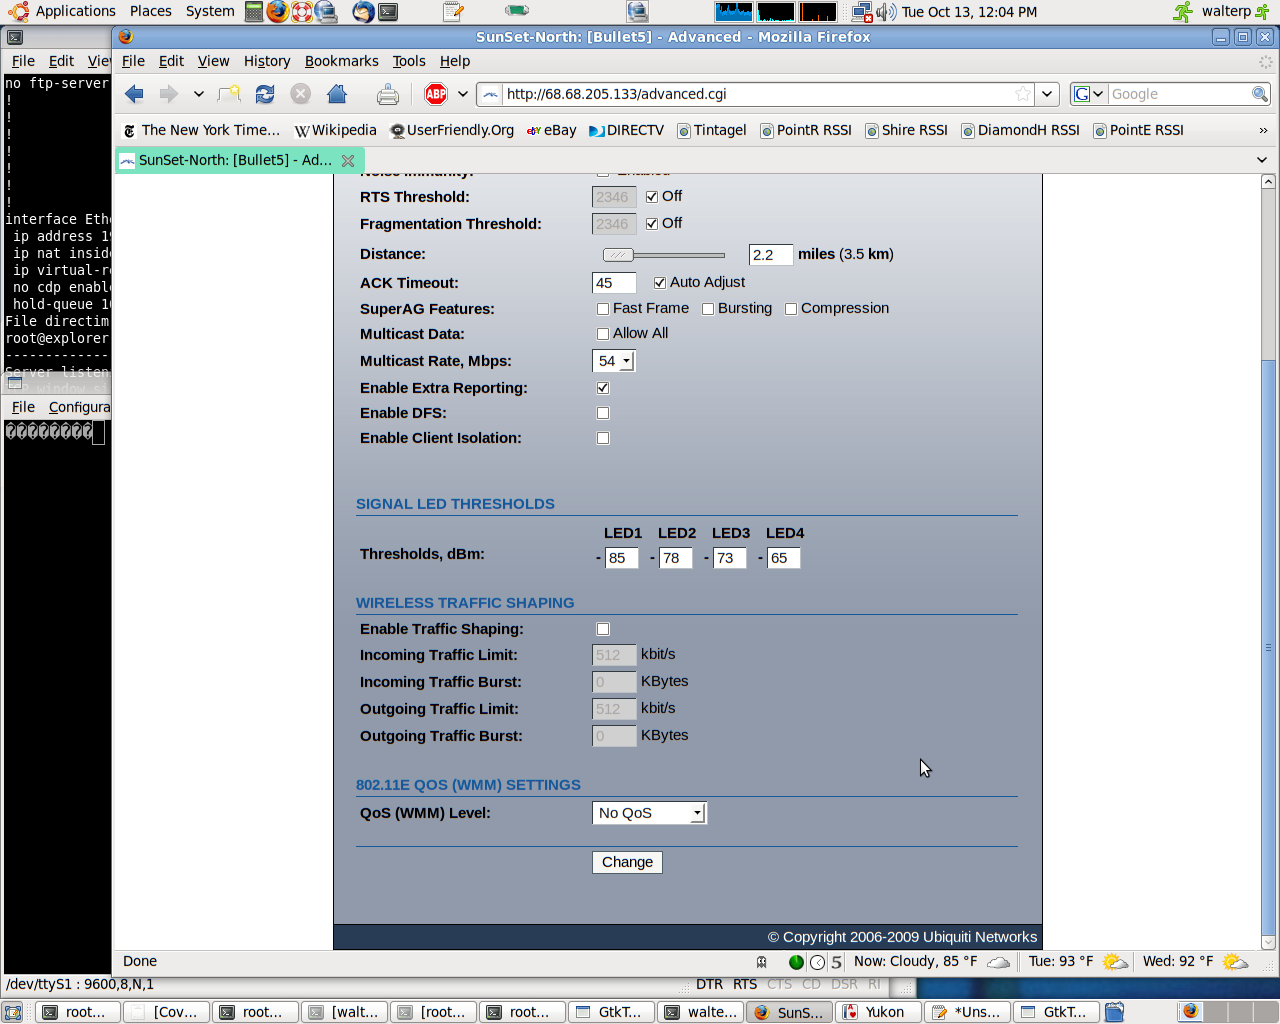Expand the QoS (WMM) Level dropdown
This screenshot has height=1024, width=1280.
click(649, 813)
